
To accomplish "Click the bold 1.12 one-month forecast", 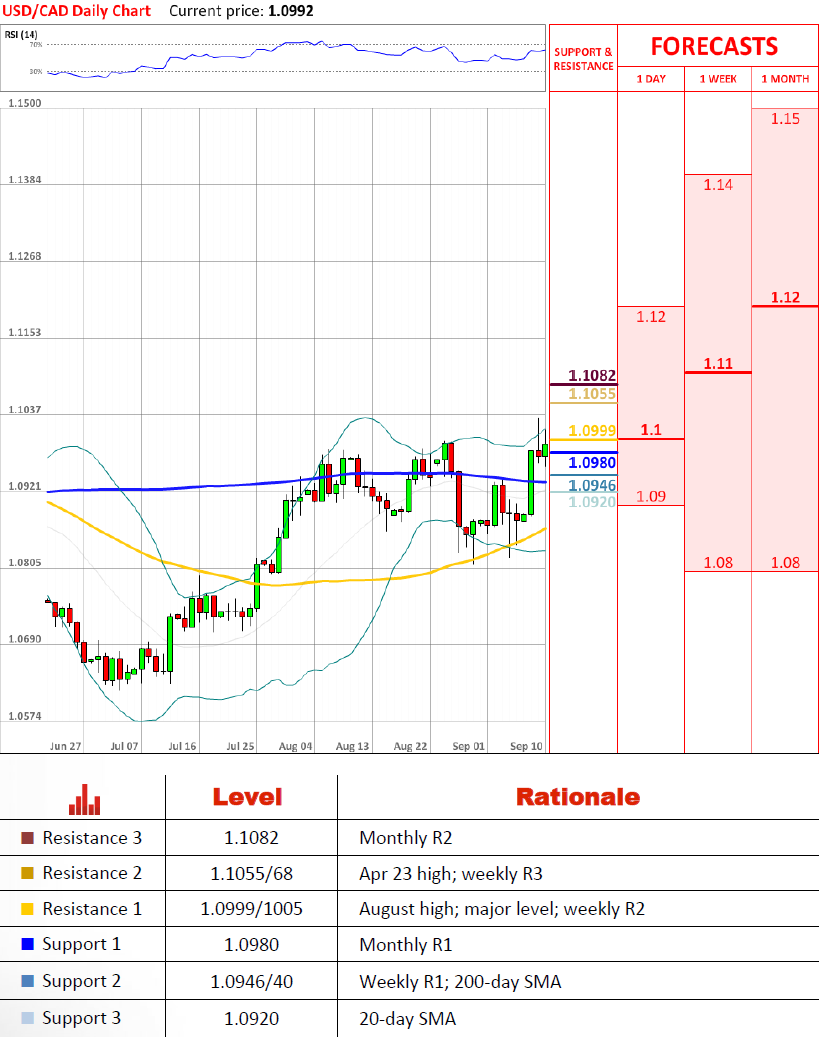I will (x=785, y=298).
